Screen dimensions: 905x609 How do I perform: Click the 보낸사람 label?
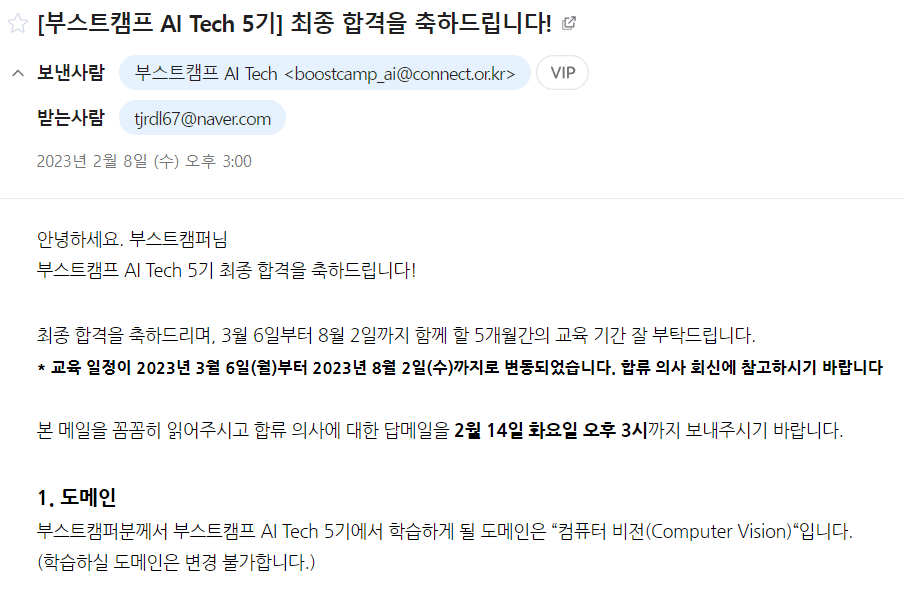click(x=71, y=73)
